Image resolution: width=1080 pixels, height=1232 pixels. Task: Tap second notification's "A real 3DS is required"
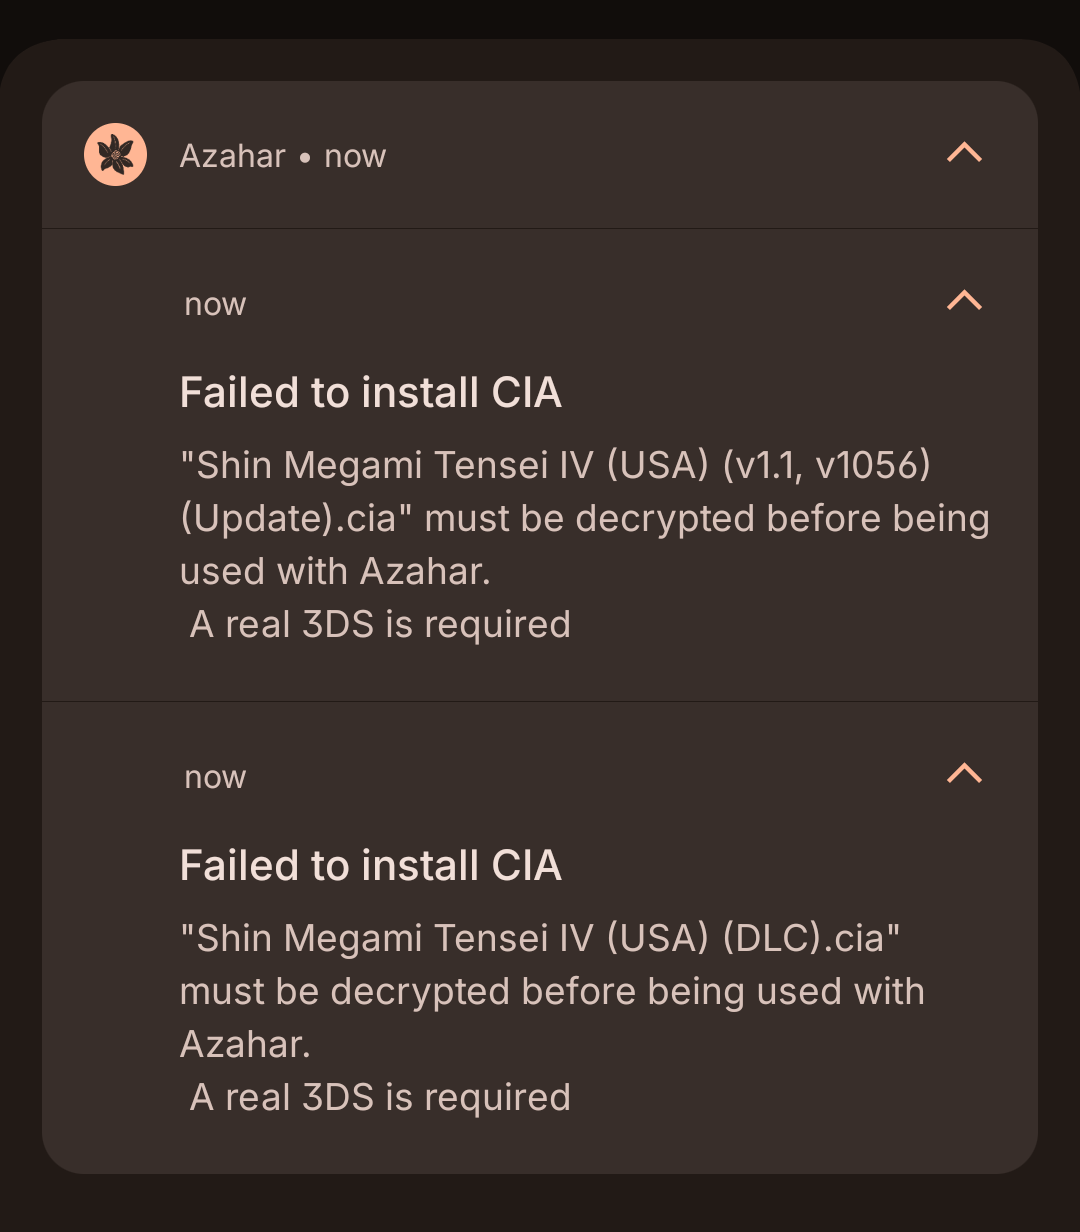pyautogui.click(x=380, y=1097)
